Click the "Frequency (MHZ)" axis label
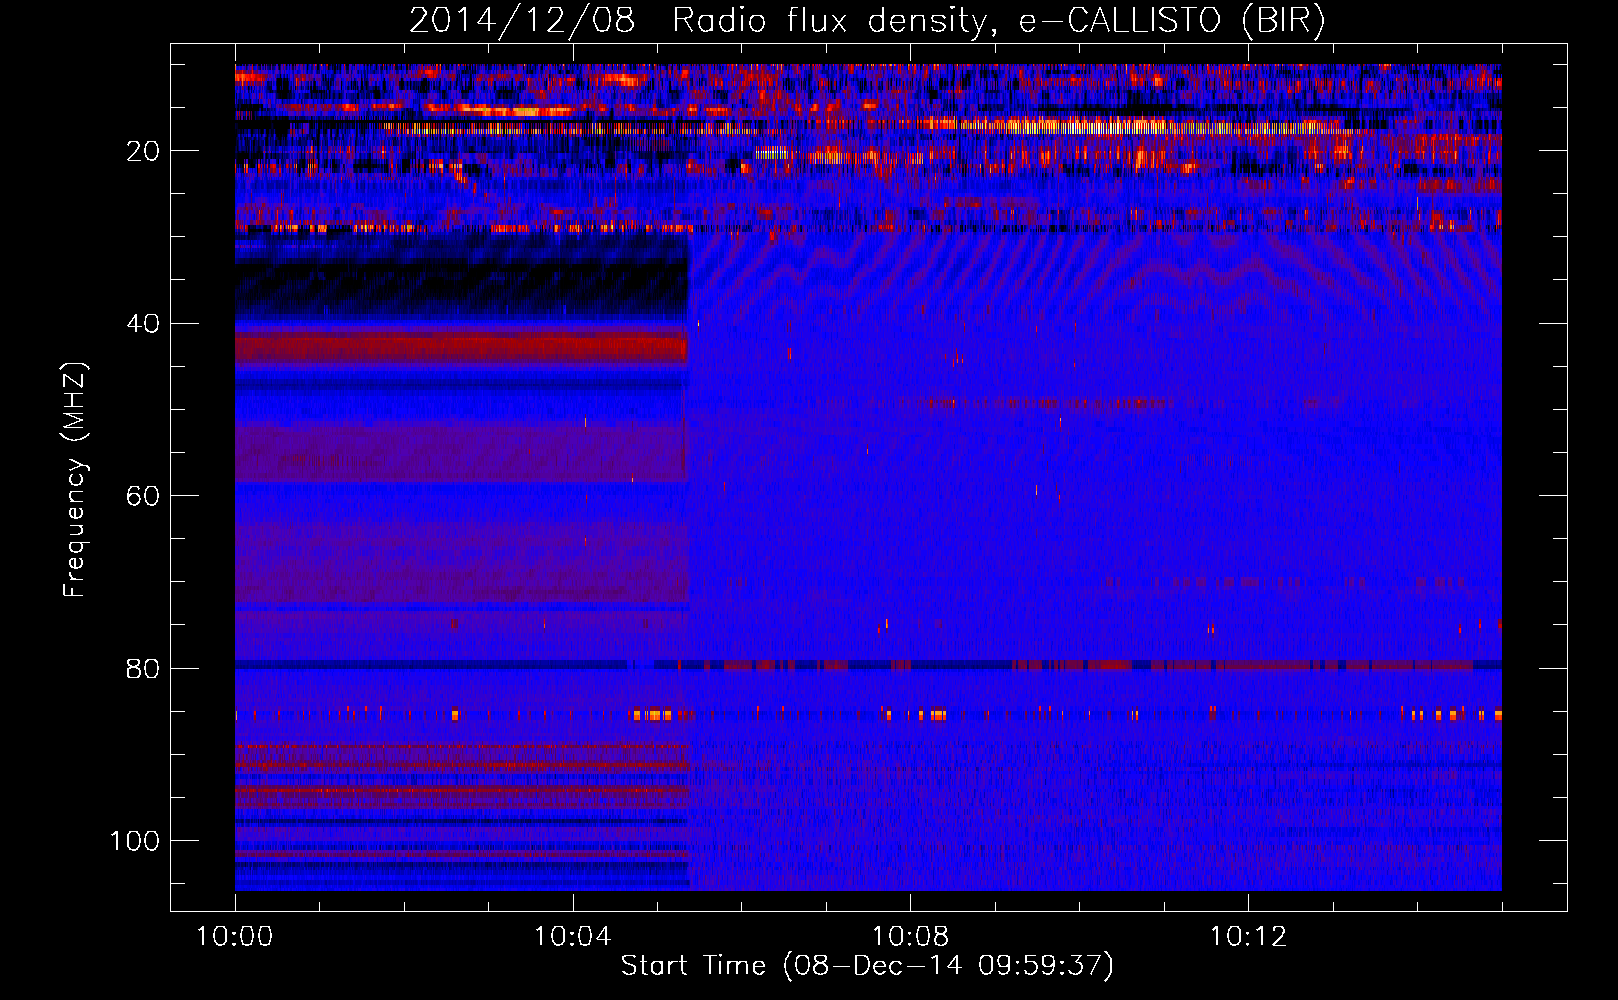Viewport: 1618px width, 1000px height. [x=75, y=479]
